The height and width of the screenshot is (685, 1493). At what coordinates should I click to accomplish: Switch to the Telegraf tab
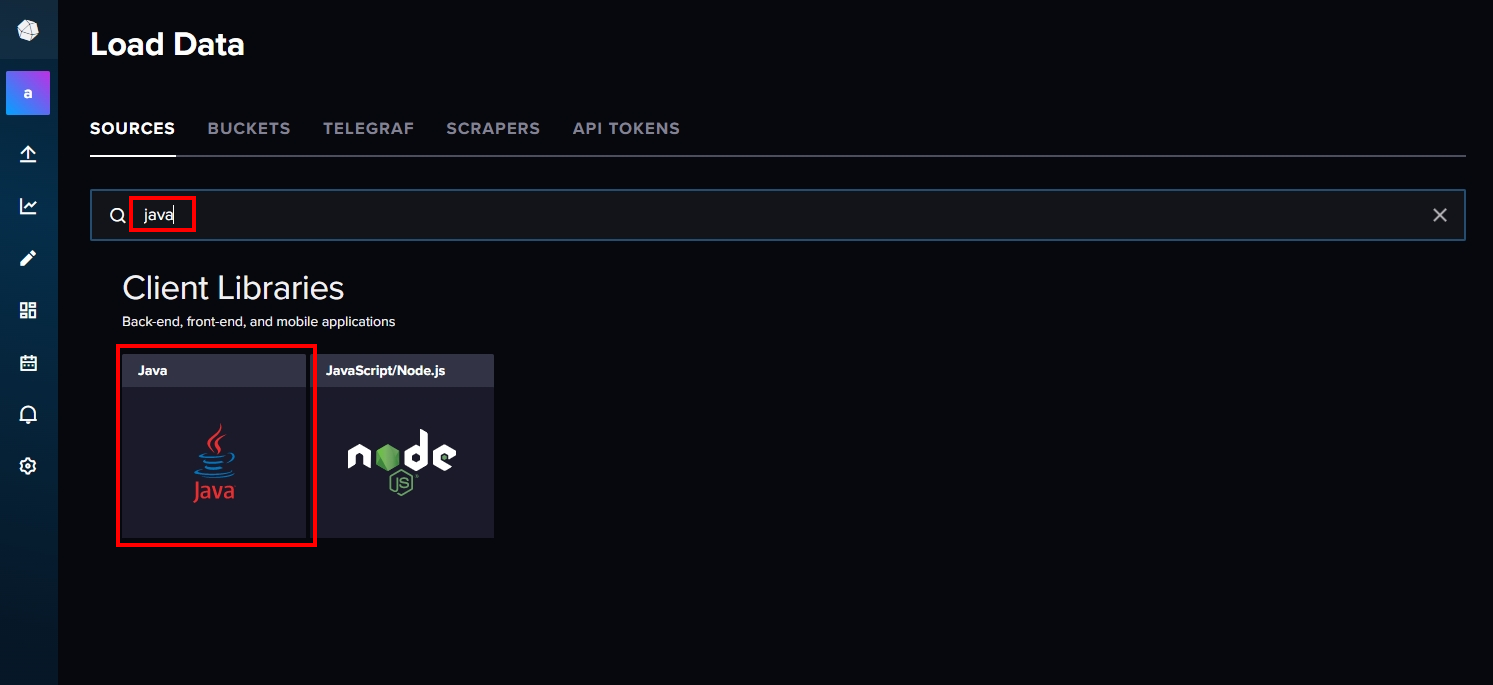pos(368,129)
